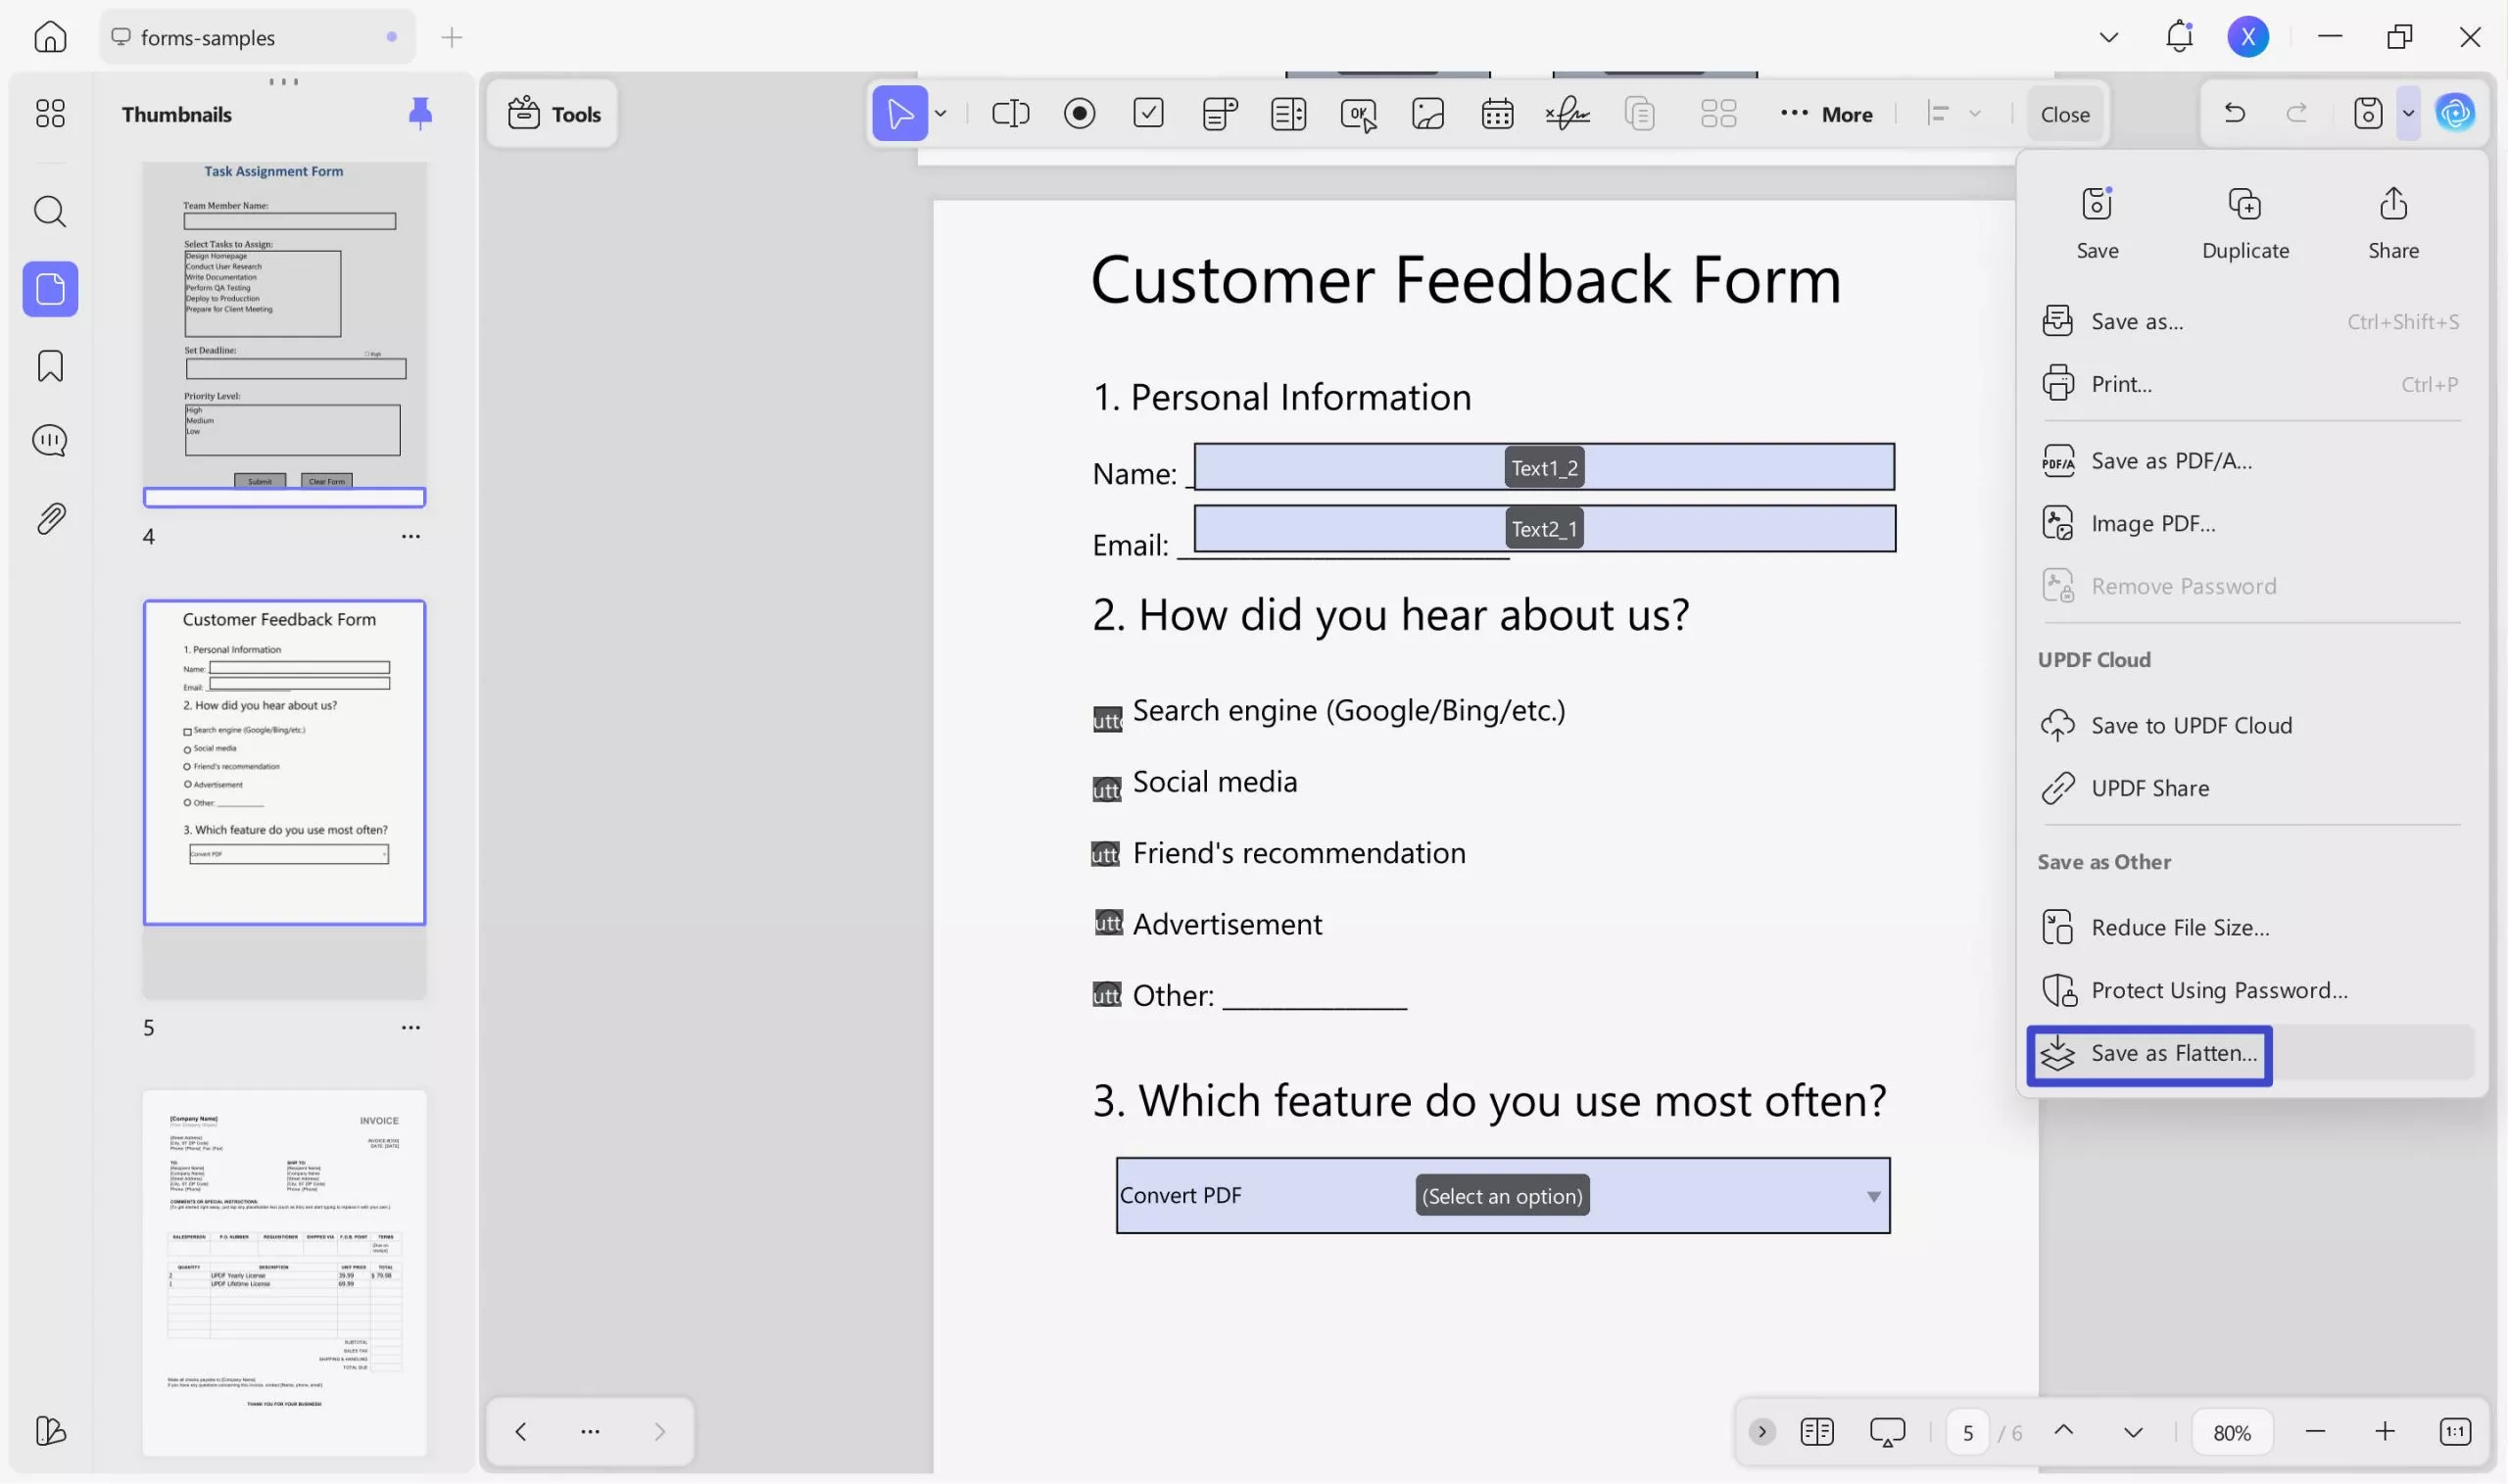Select the checkbox field tool
The image size is (2508, 1484).
point(1148,113)
